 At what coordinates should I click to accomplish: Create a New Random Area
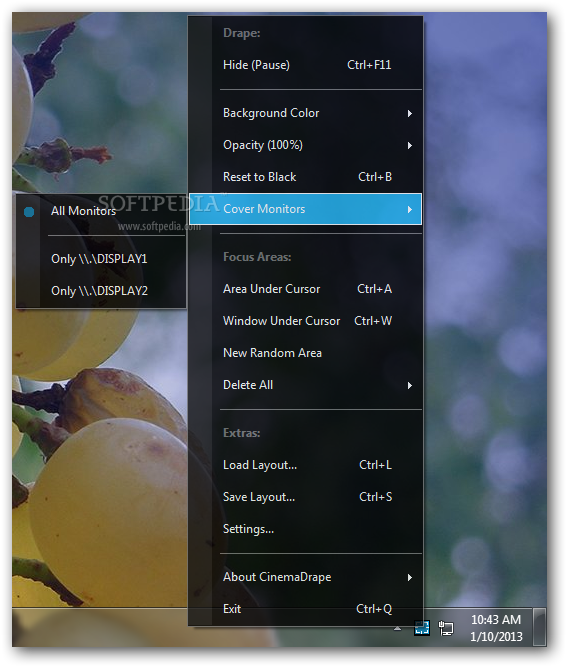pyautogui.click(x=305, y=353)
